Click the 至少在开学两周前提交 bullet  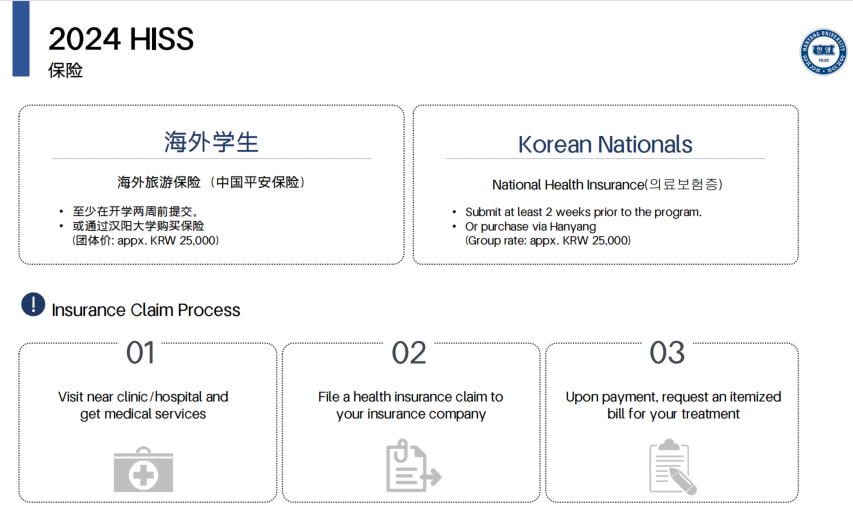pyautogui.click(x=137, y=212)
